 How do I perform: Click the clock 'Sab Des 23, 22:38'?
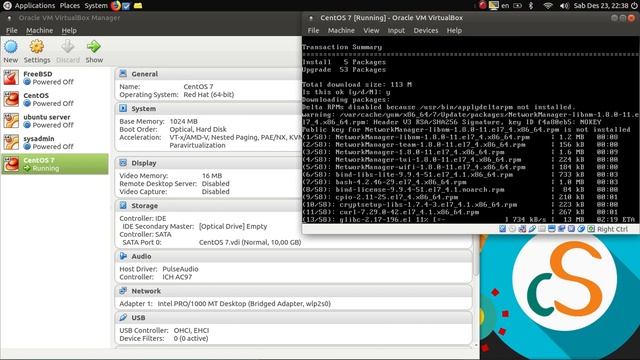pos(601,6)
